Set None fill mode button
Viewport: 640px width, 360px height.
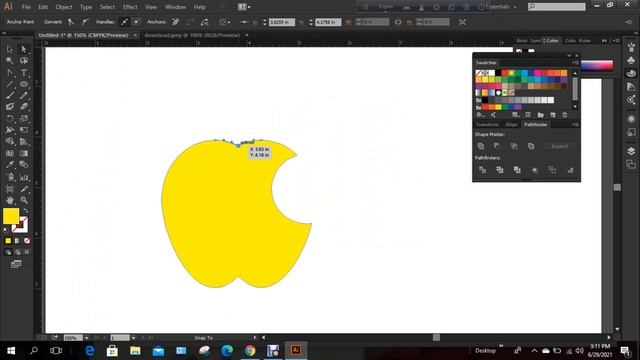27,241
